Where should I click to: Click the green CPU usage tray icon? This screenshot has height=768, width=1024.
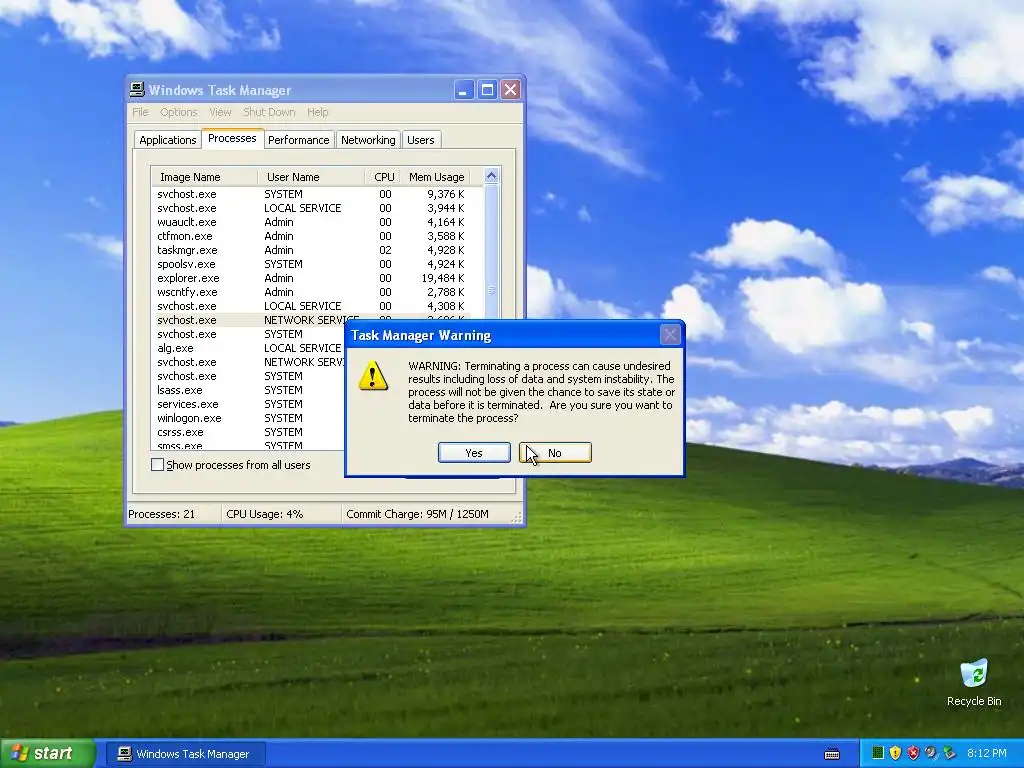coord(878,753)
